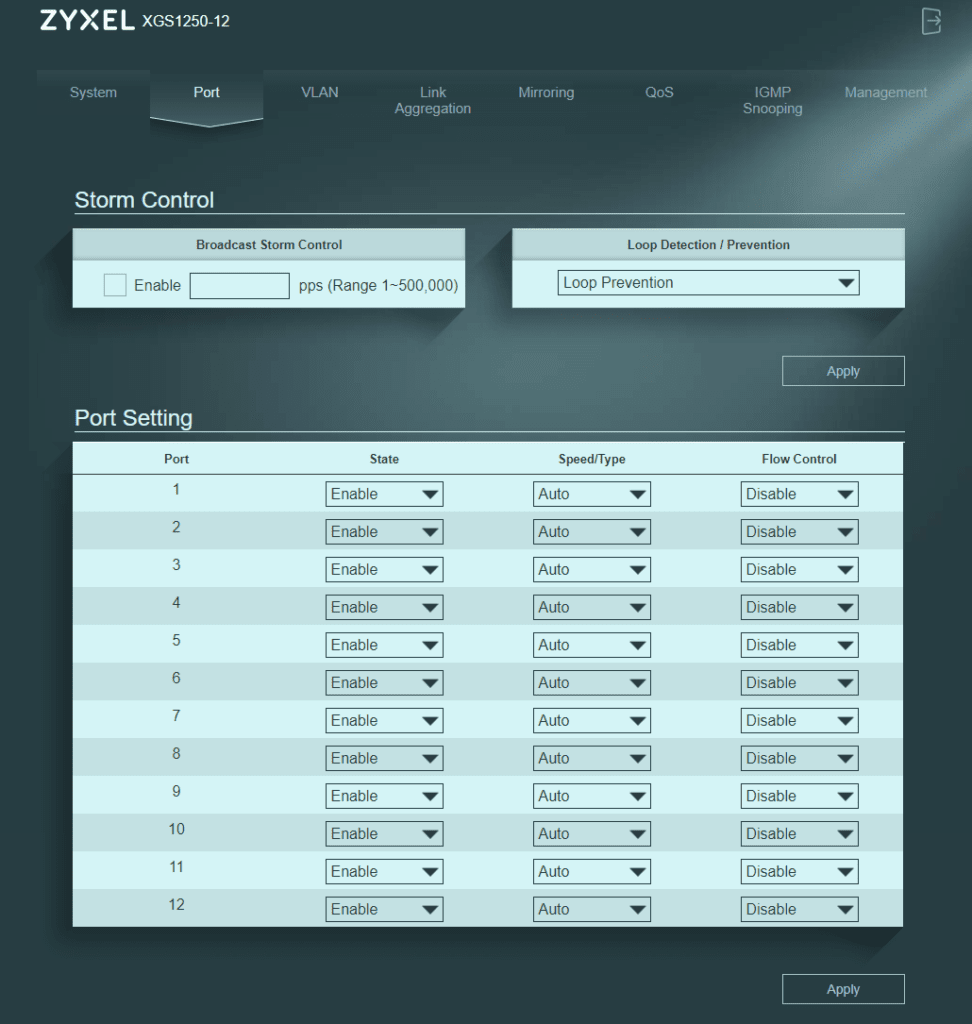Open Flow Control dropdown for port 5
This screenshot has height=1024, width=972.
tap(799, 645)
